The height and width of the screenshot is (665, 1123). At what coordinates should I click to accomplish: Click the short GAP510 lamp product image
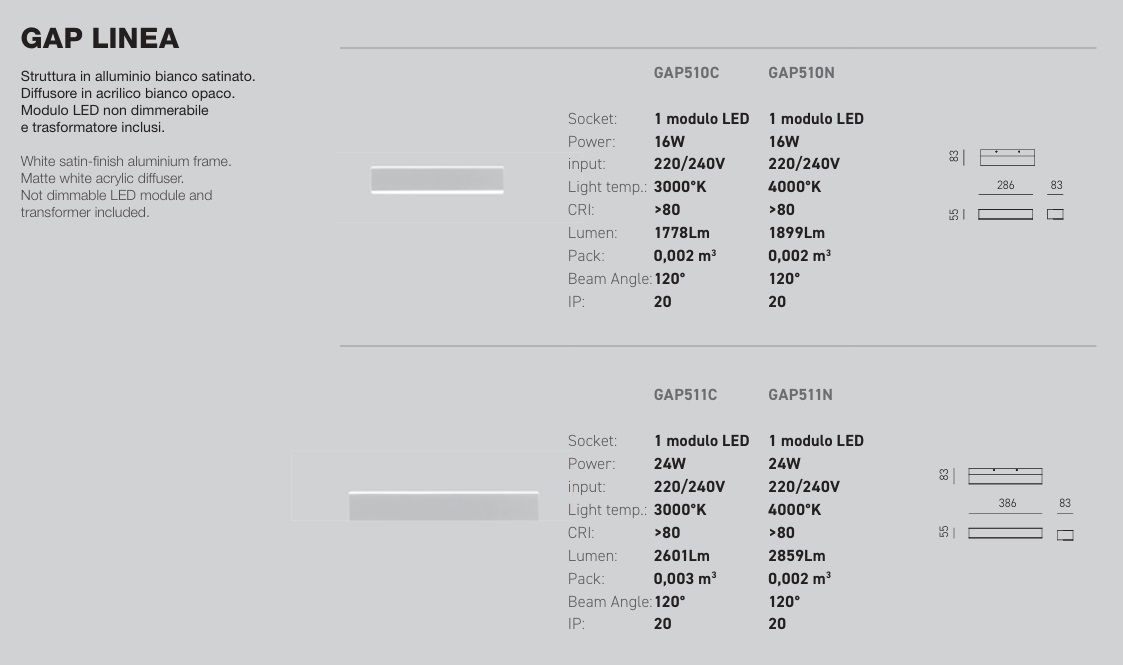[x=437, y=180]
